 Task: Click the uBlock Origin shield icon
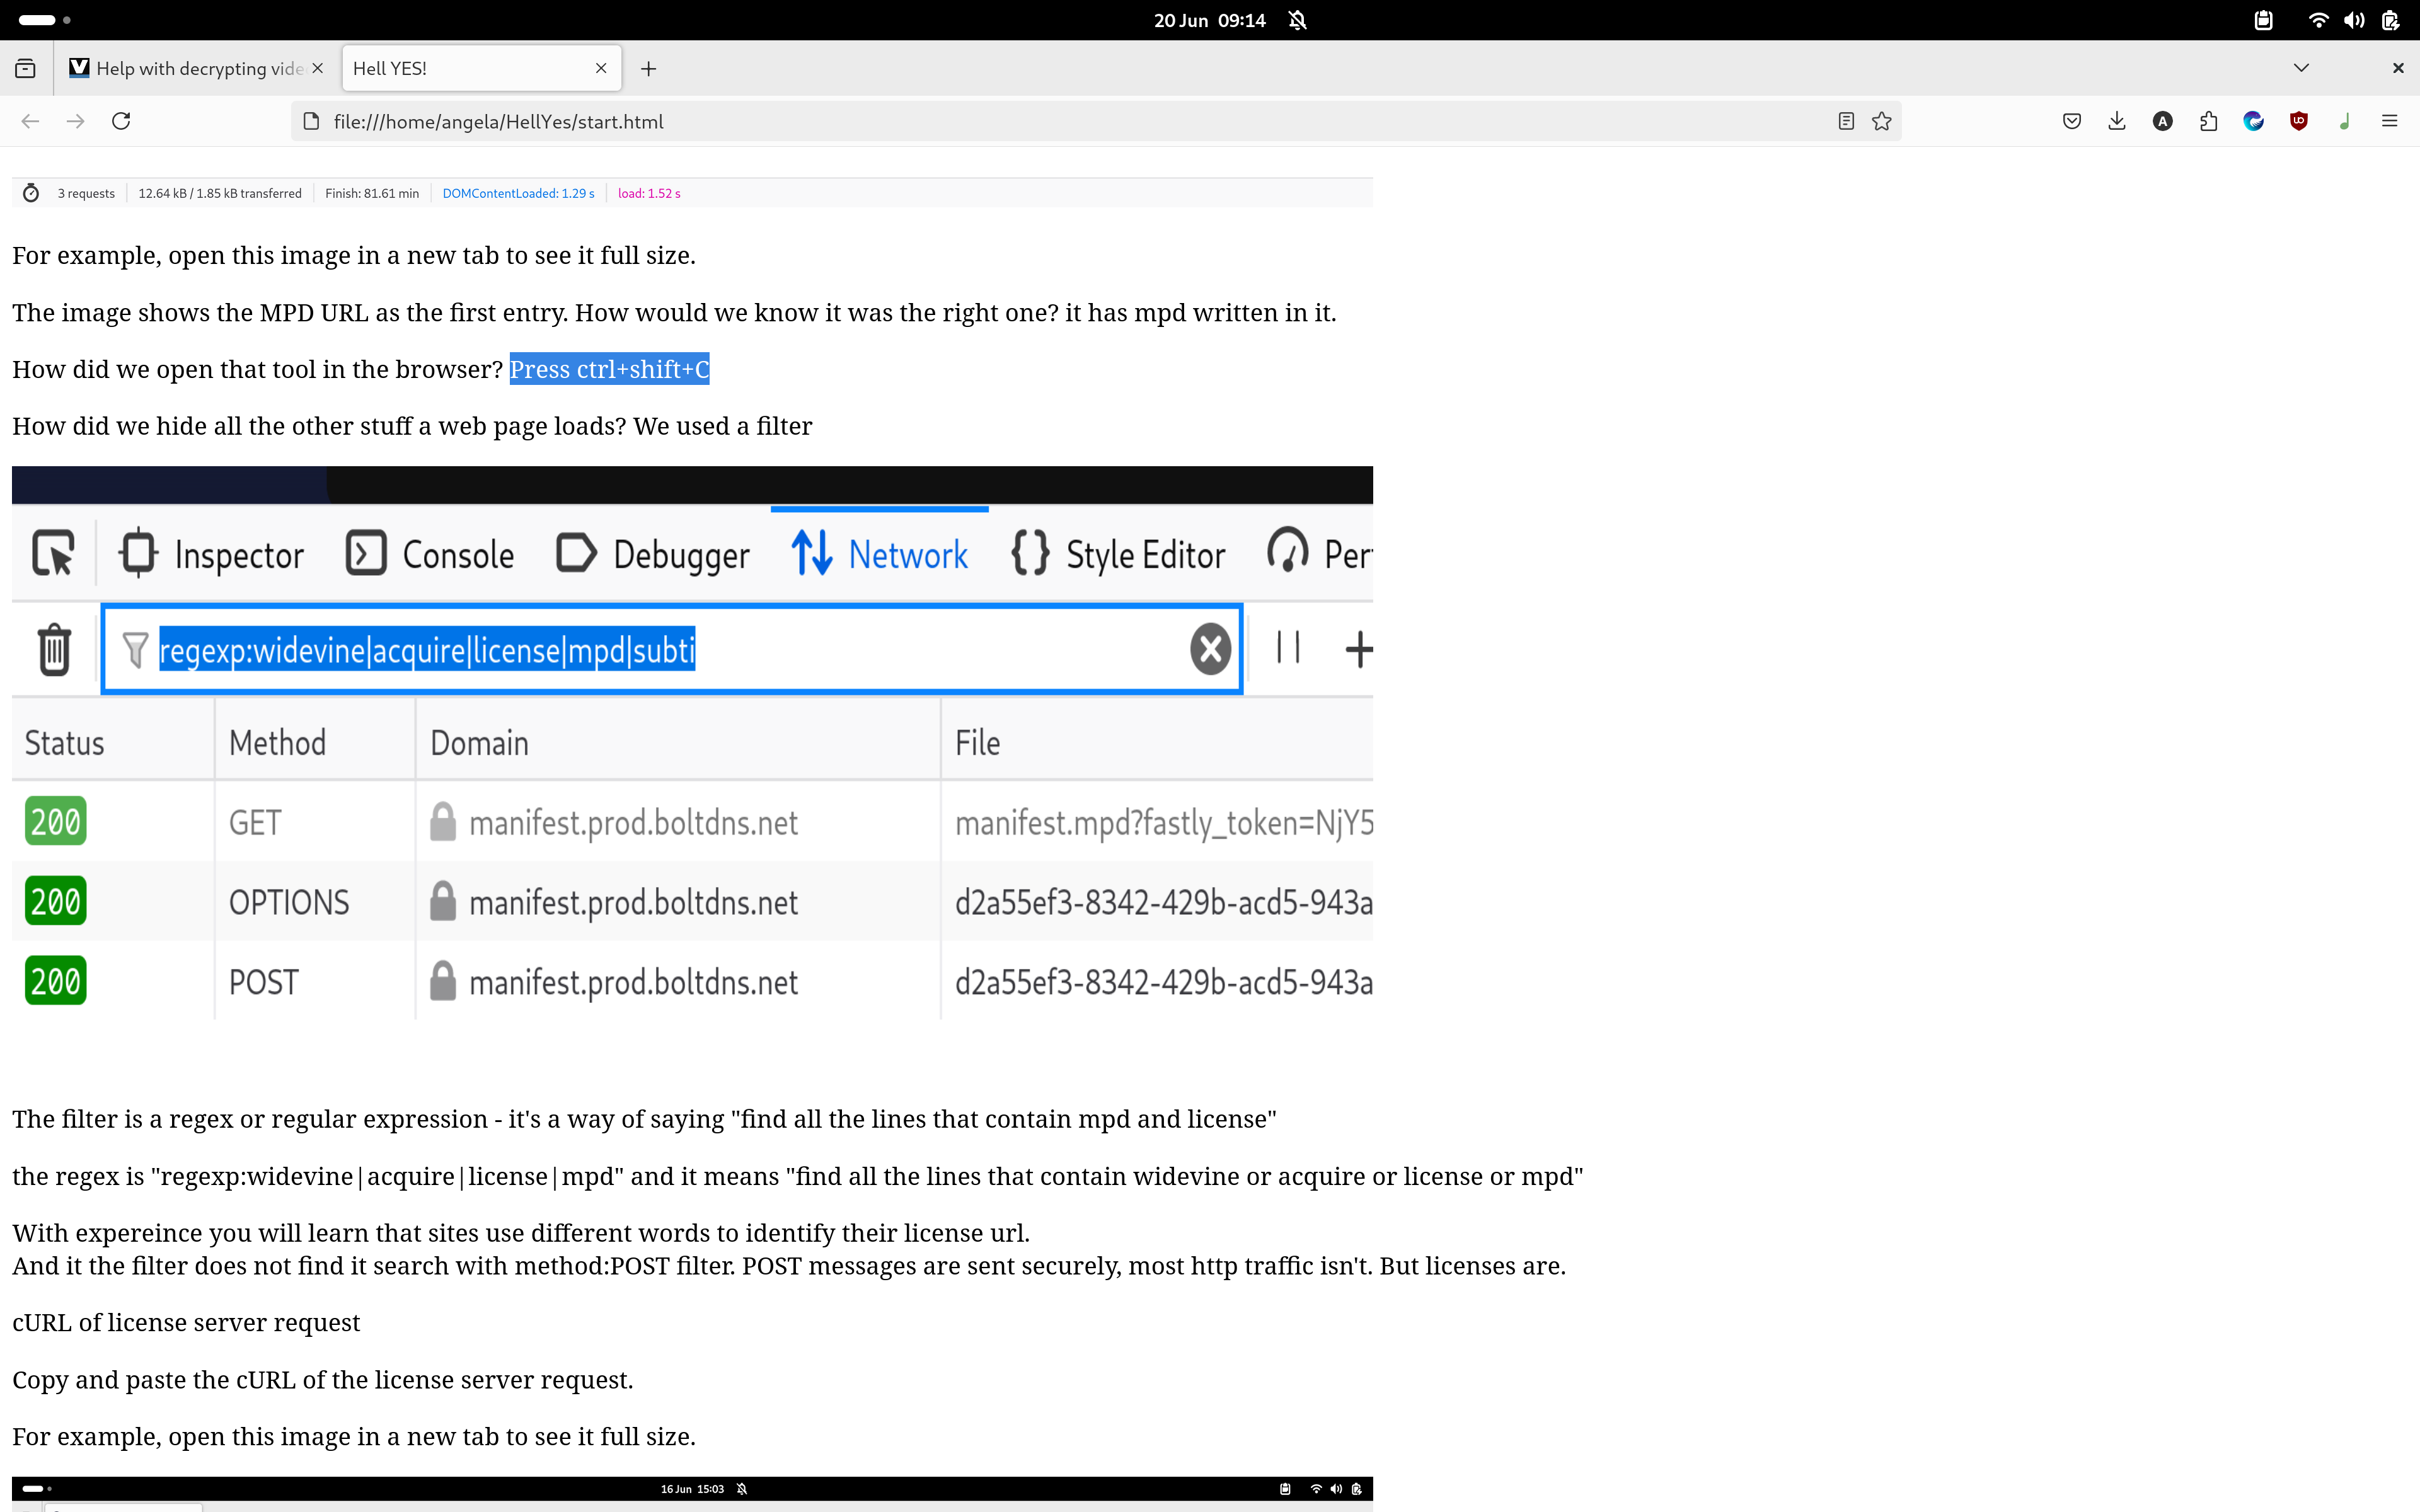(2299, 121)
